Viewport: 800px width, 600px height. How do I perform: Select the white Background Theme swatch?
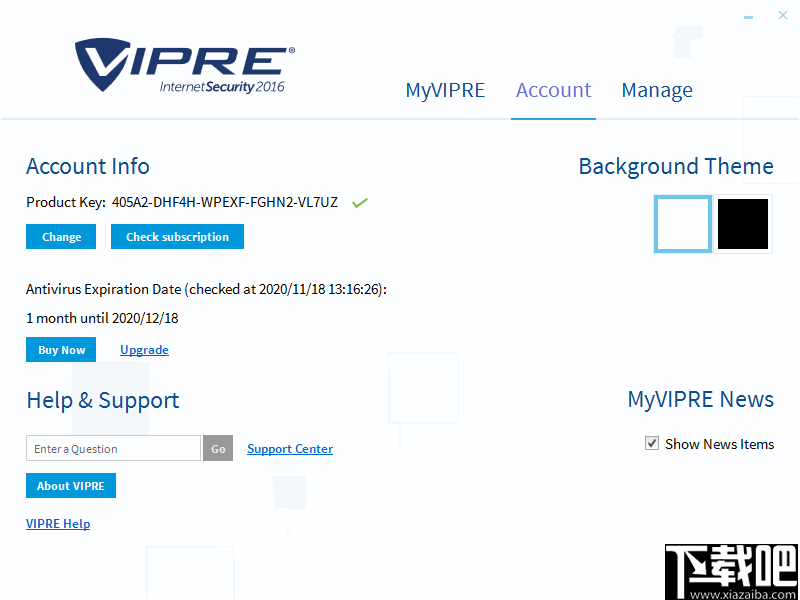click(x=683, y=223)
